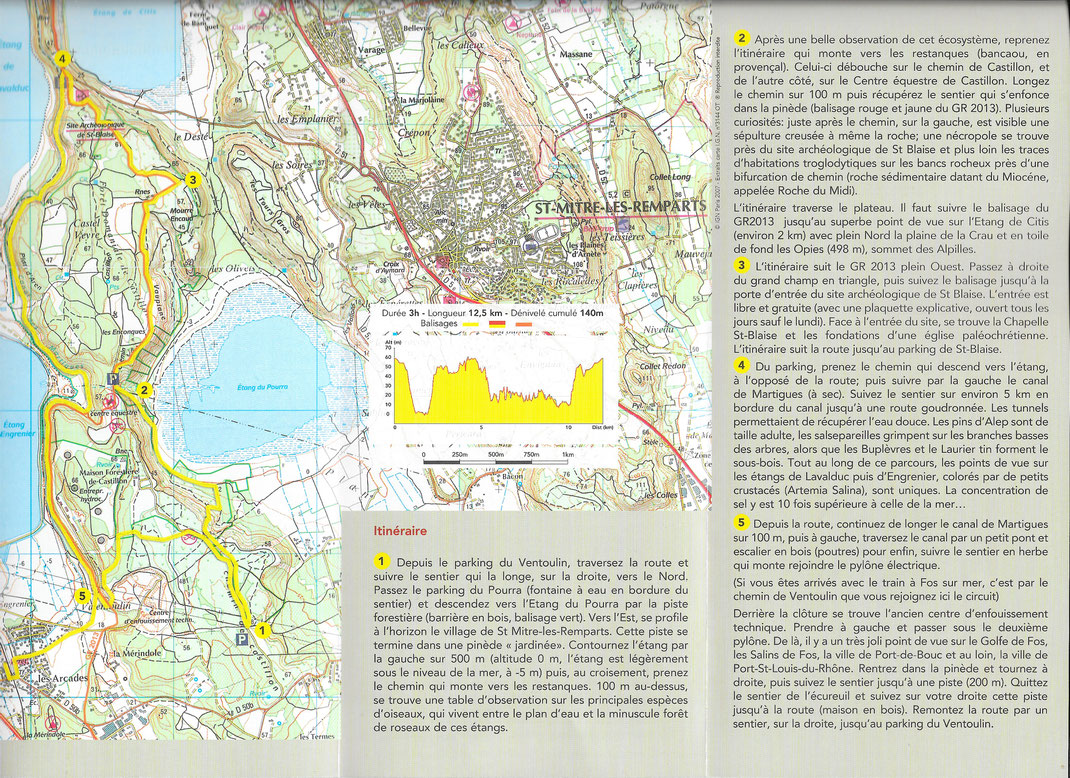Click the 'le Destet' map label
Viewport: 1070px width, 778px height.
pyautogui.click(x=191, y=136)
